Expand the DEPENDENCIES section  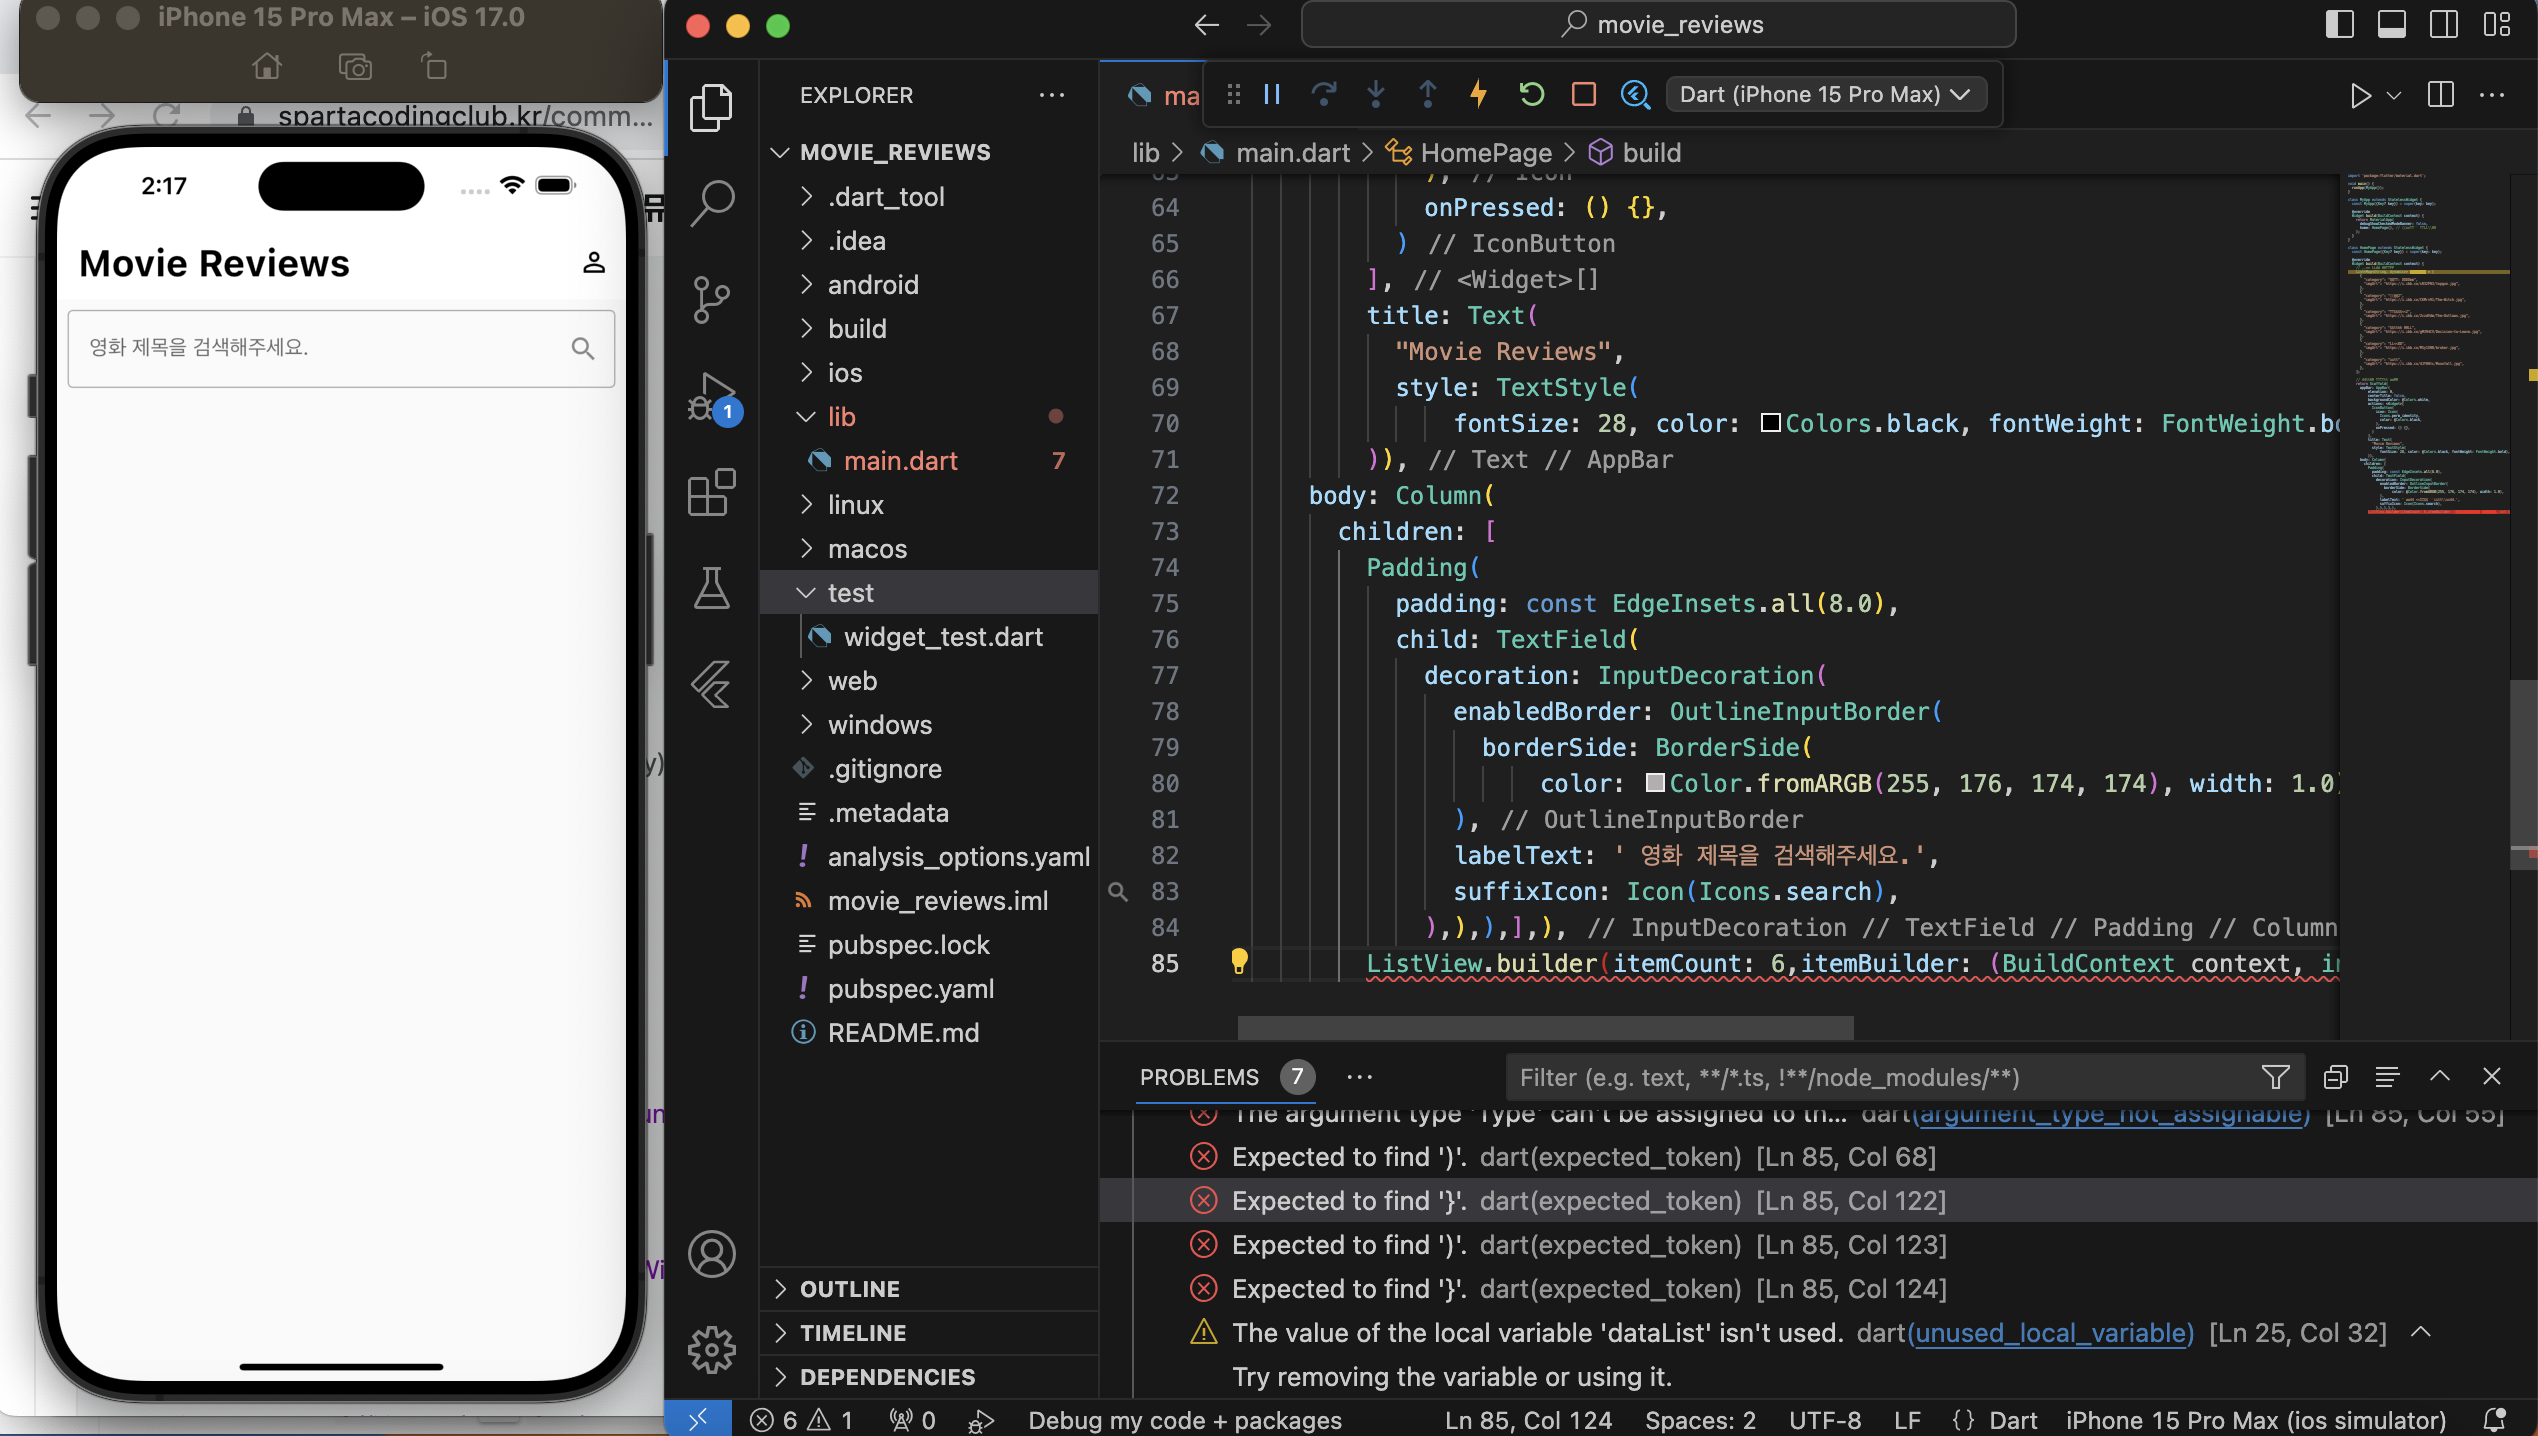pos(930,1377)
